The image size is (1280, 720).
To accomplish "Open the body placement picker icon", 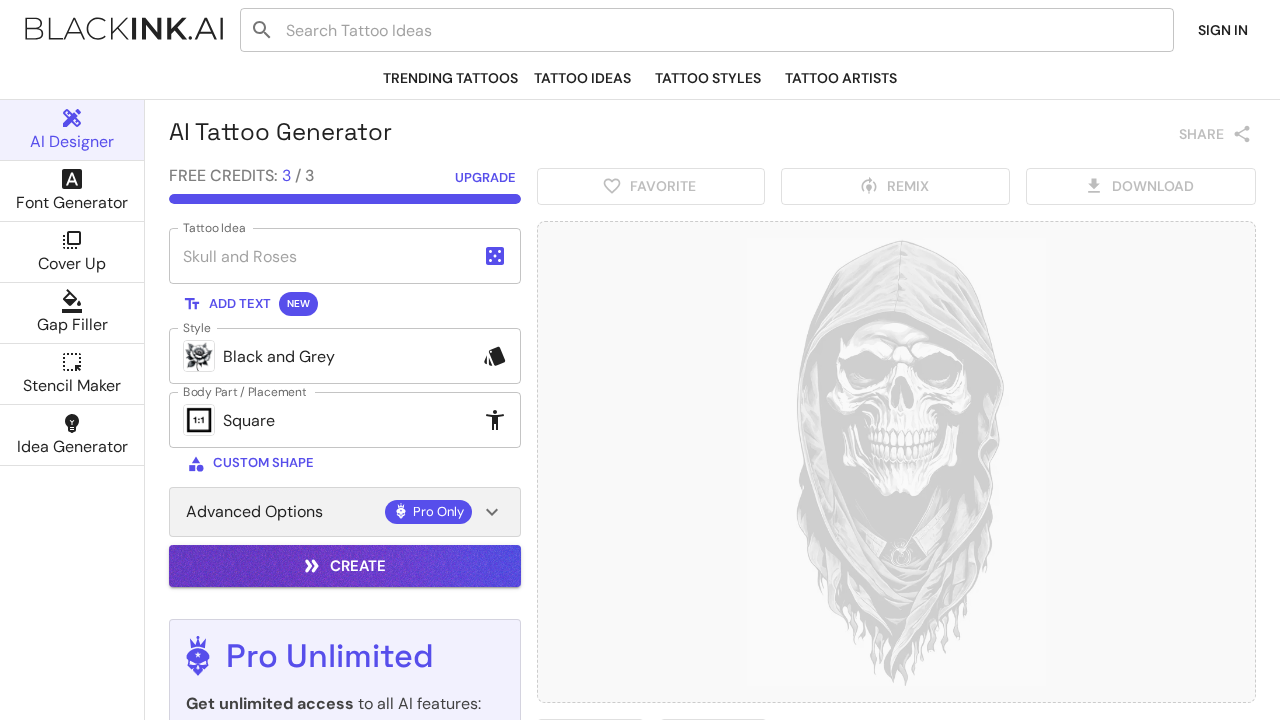I will (x=495, y=420).
